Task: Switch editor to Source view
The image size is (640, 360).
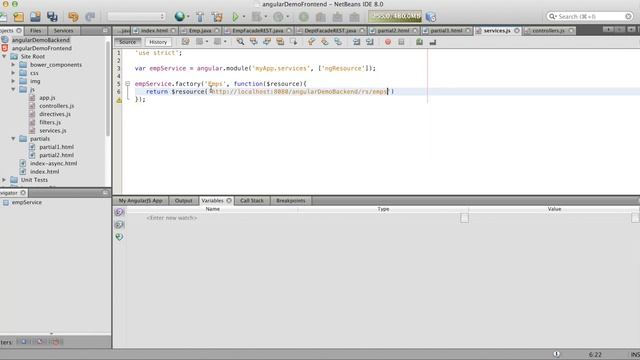Action: (x=127, y=42)
